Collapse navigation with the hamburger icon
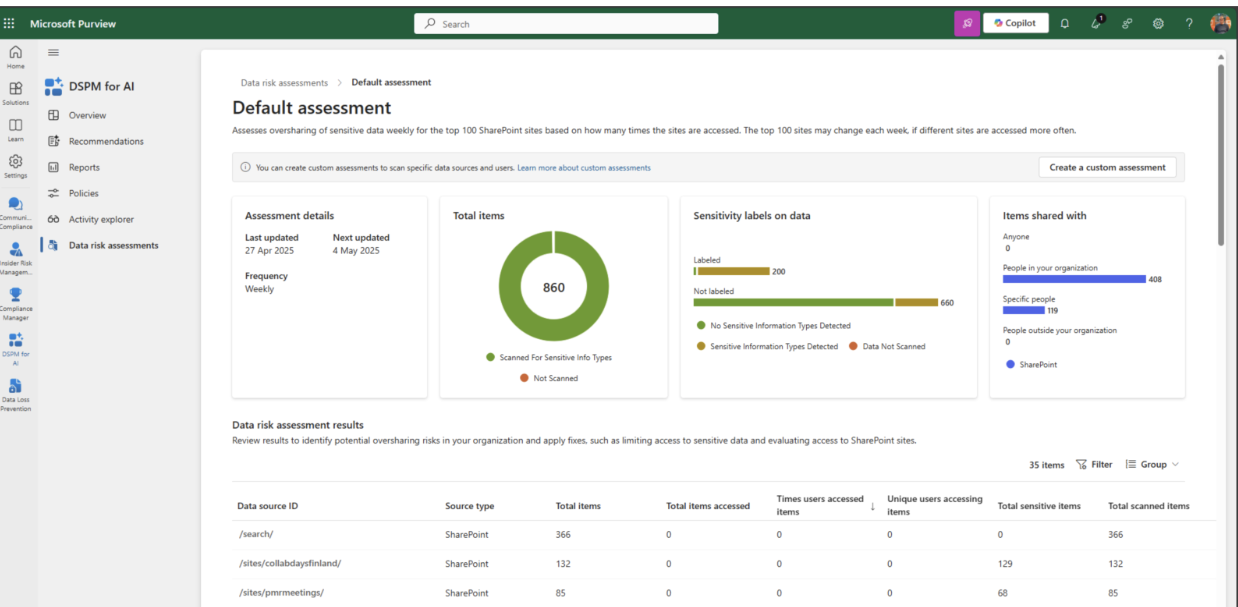Image resolution: width=1238 pixels, height=607 pixels. [53, 52]
